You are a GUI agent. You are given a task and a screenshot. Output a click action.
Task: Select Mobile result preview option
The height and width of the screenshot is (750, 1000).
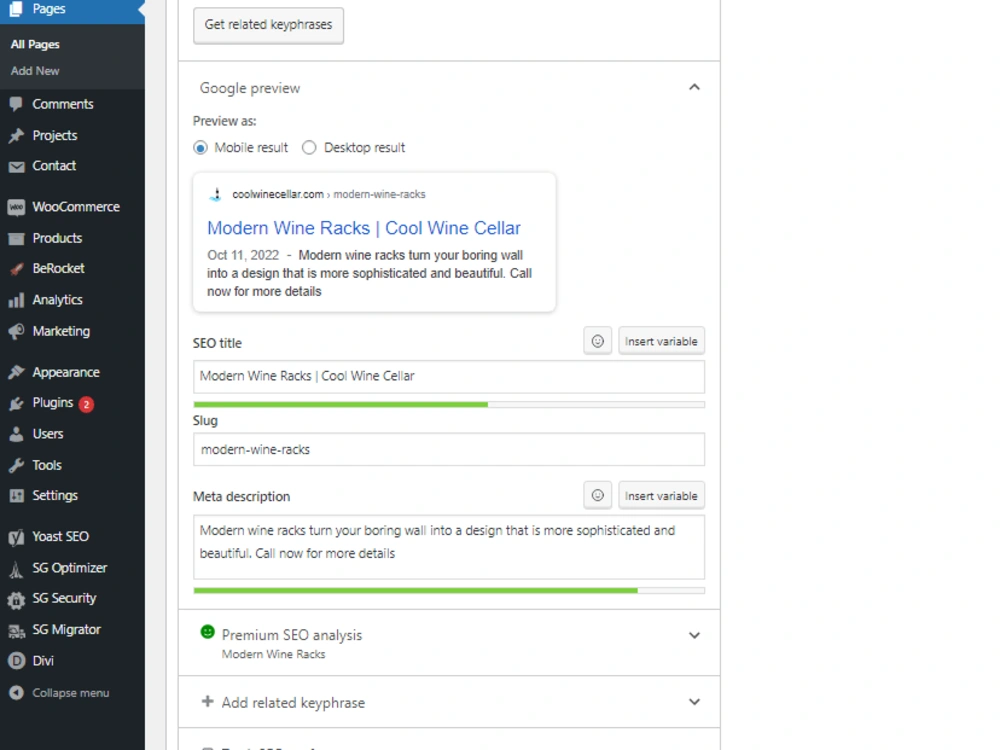pyautogui.click(x=200, y=148)
